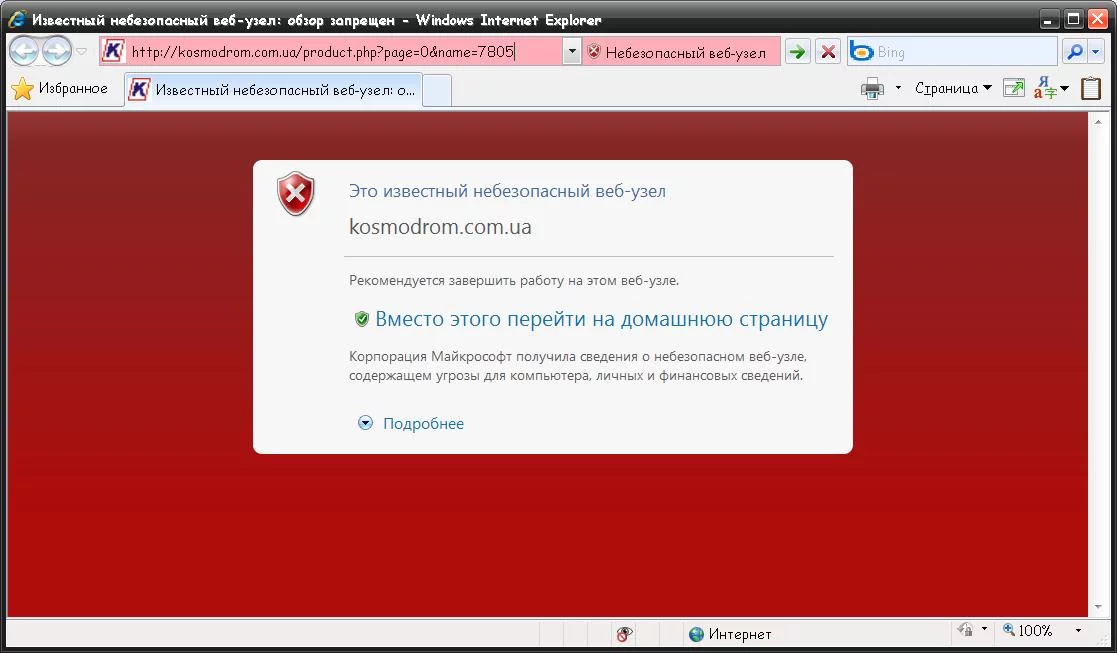Click the Это известный небезопасный веб-узел heading
The image size is (1117, 653).
(x=507, y=191)
